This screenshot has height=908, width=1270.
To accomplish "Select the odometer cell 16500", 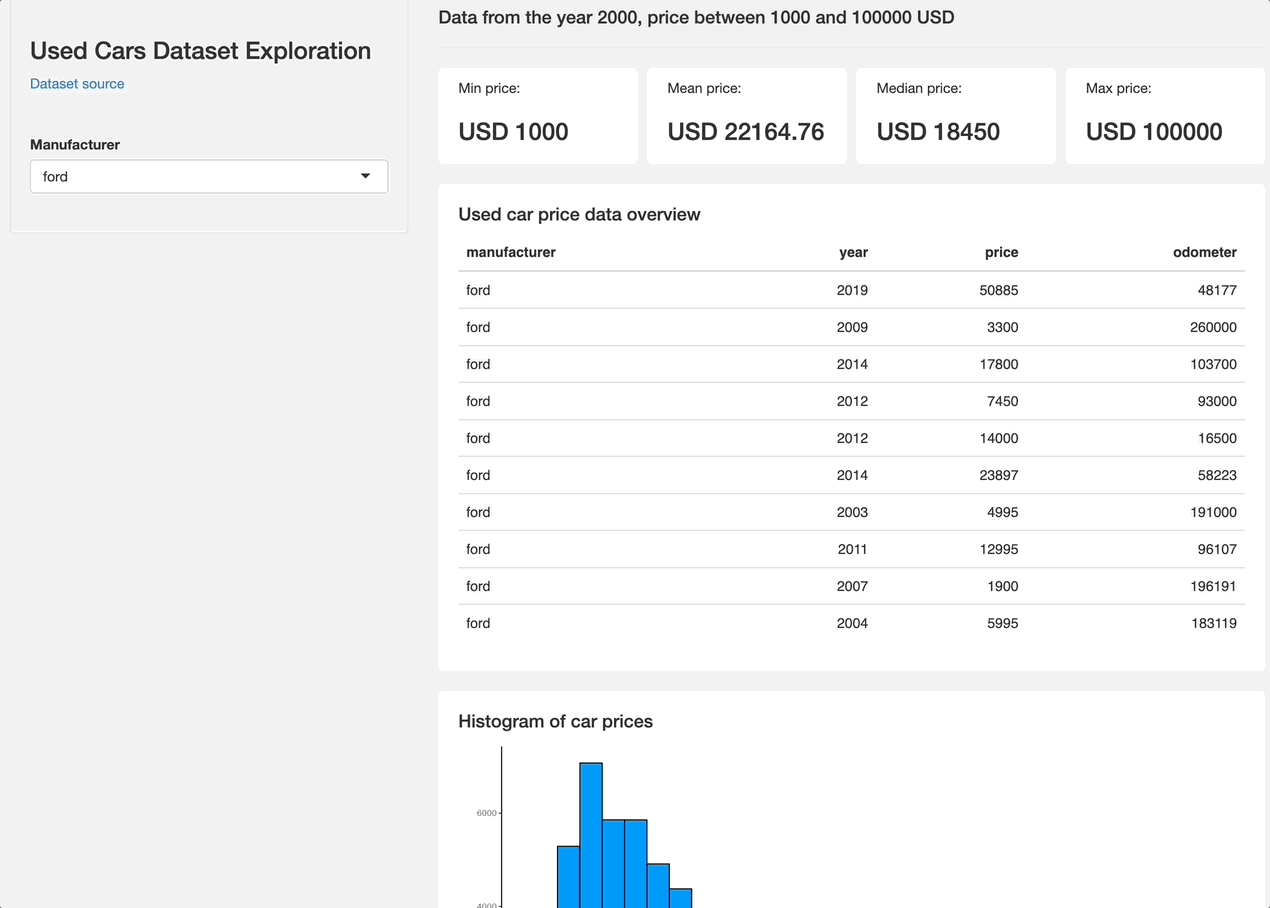I will 1217,438.
